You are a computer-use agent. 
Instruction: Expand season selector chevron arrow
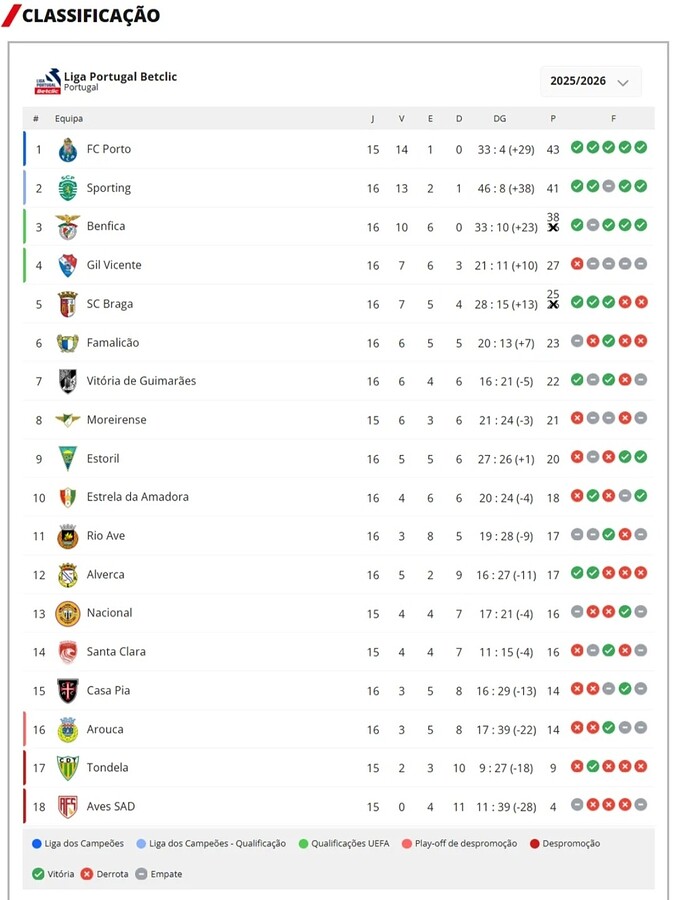tap(623, 82)
